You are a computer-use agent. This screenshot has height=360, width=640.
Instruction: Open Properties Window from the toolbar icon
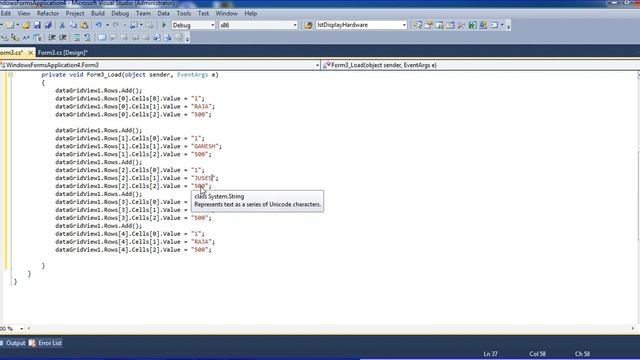point(429,25)
